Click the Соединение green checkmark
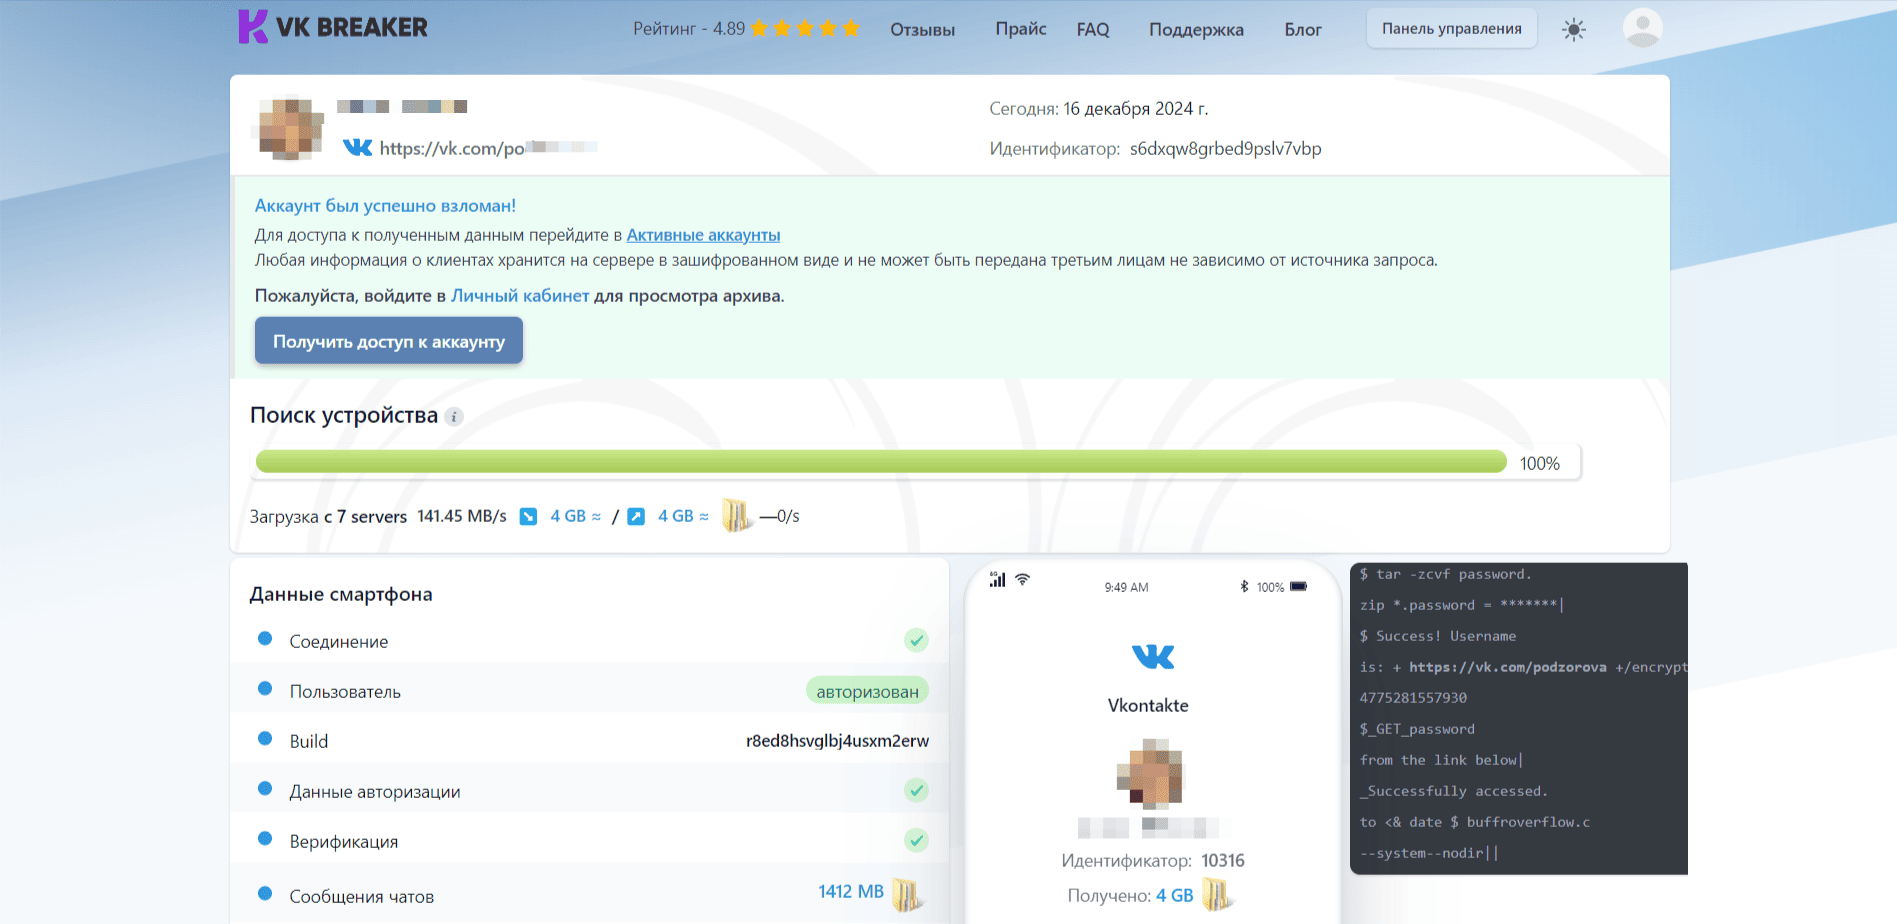The height and width of the screenshot is (924, 1897). (x=916, y=640)
